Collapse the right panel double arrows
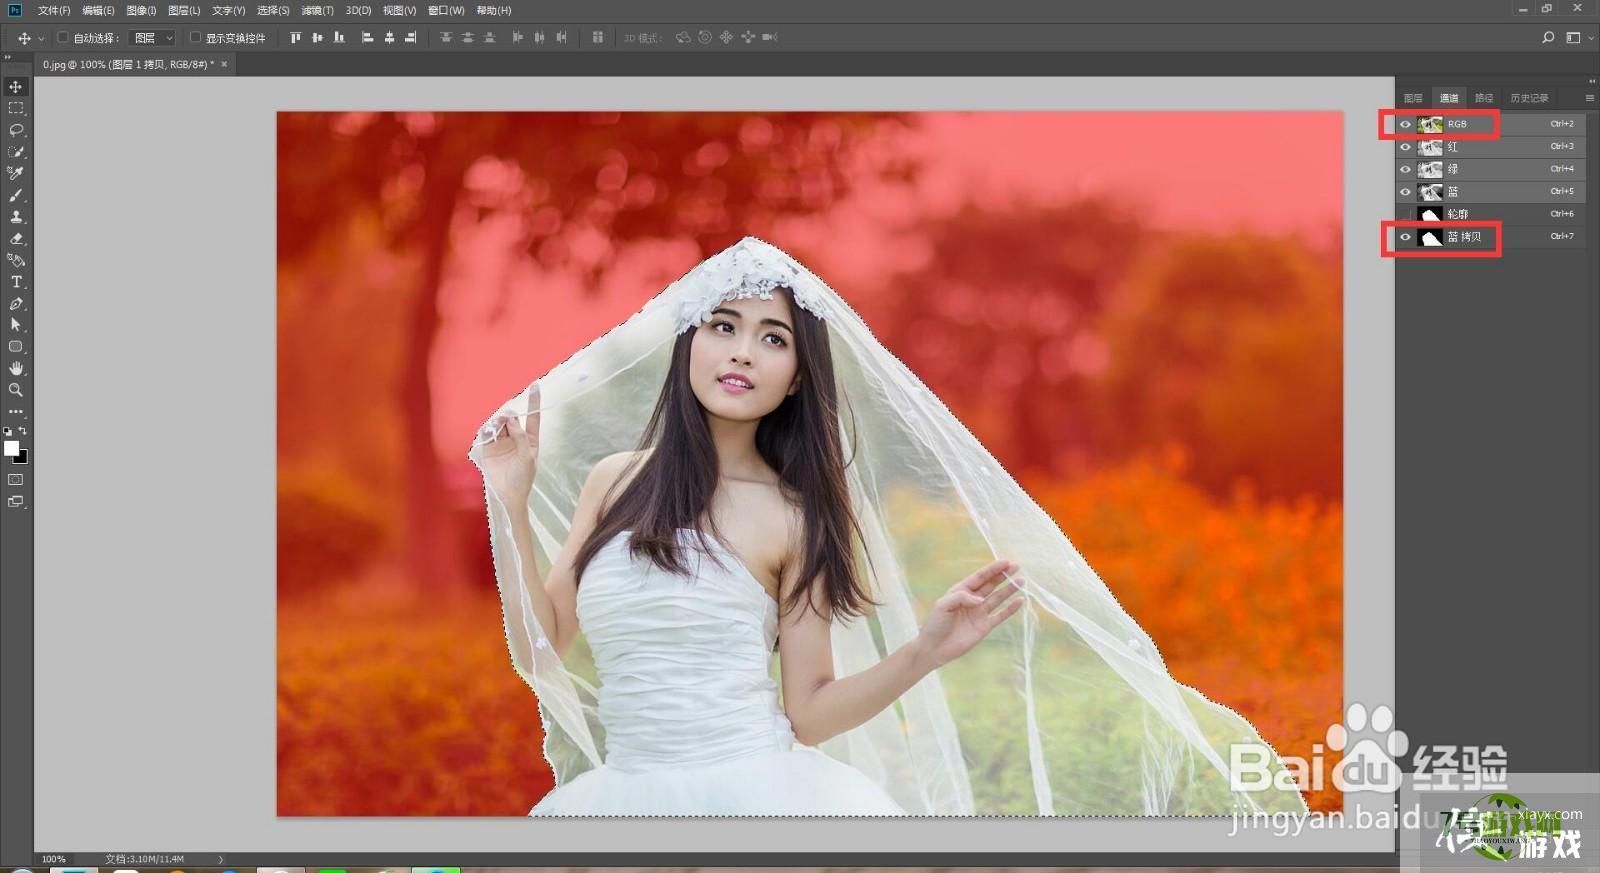Image resolution: width=1600 pixels, height=873 pixels. 1591,81
